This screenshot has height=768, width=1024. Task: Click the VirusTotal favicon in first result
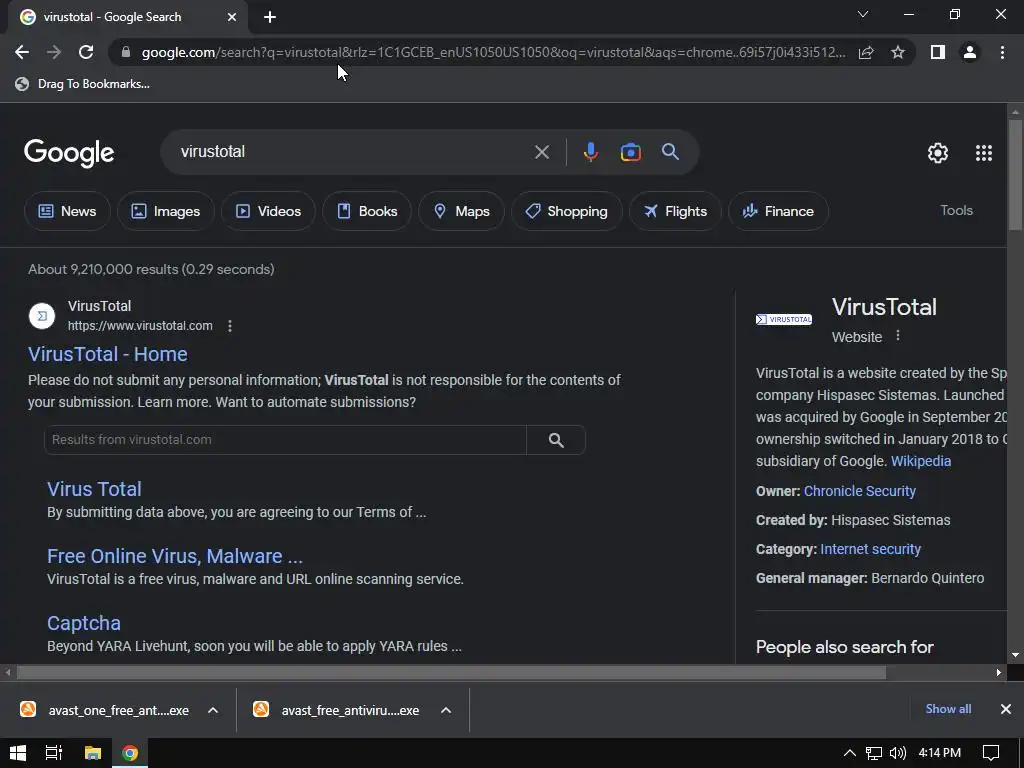[x=42, y=316]
